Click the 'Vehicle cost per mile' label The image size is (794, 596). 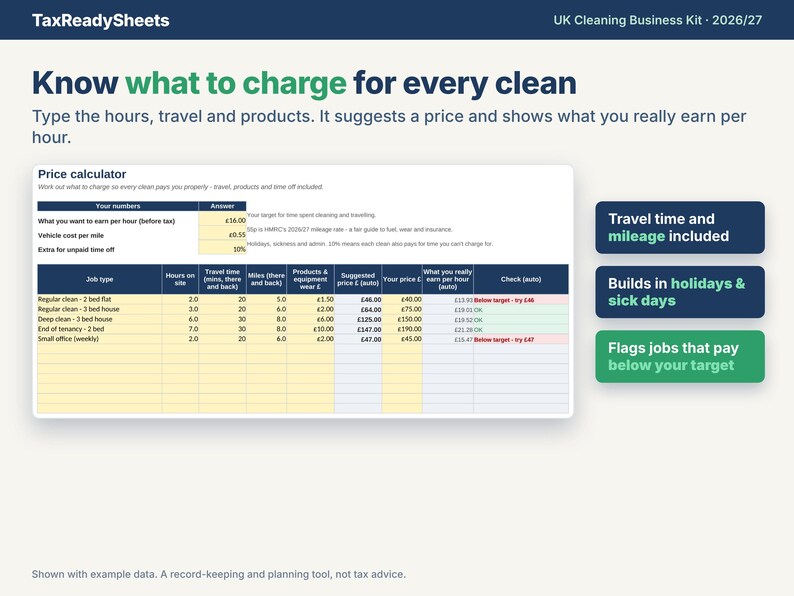71,235
